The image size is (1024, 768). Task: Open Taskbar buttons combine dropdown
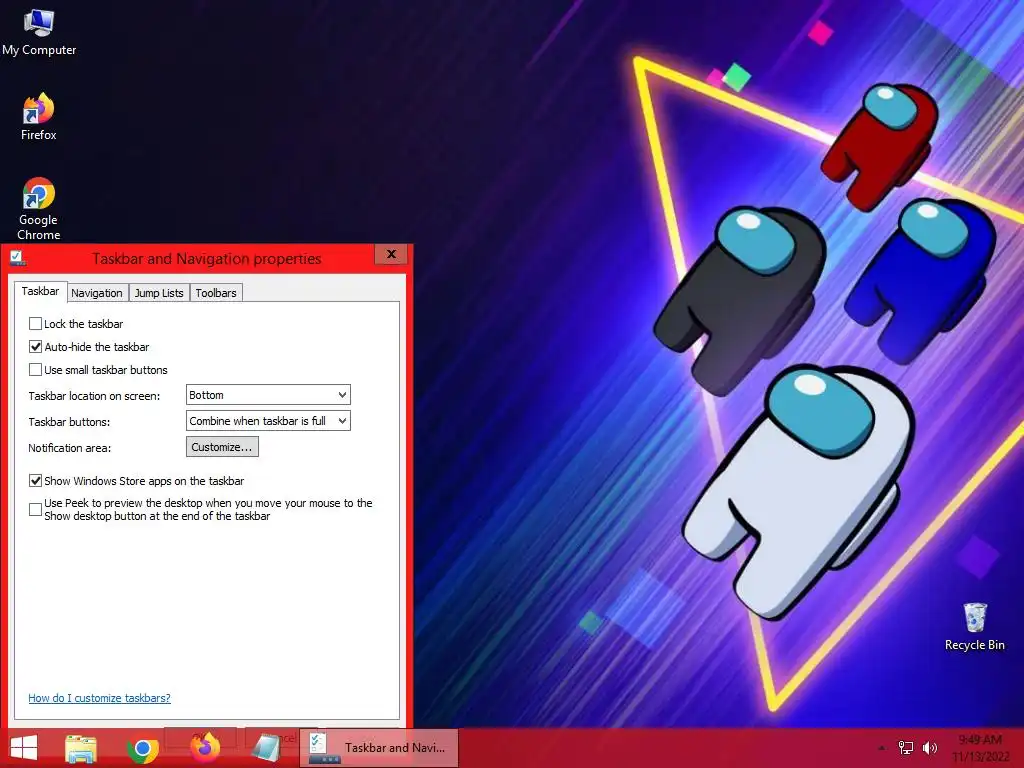point(268,421)
